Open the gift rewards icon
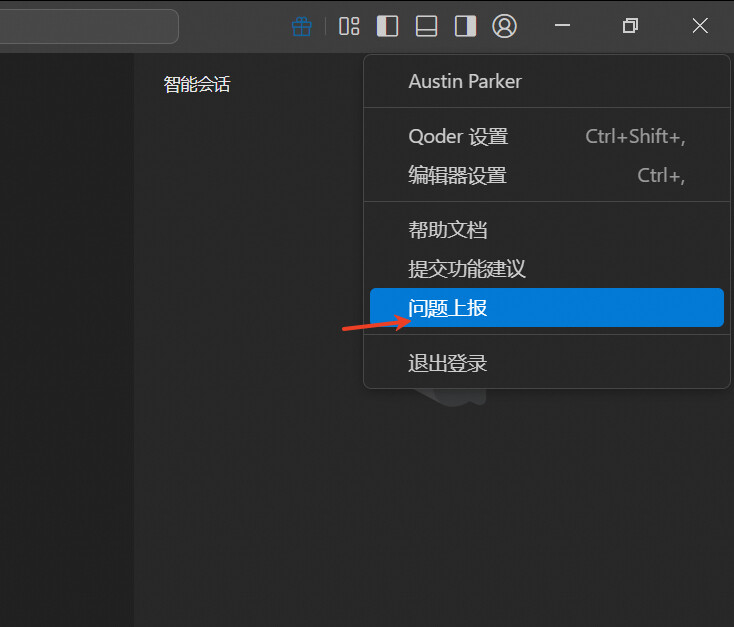Viewport: 734px width, 627px height. click(x=301, y=26)
